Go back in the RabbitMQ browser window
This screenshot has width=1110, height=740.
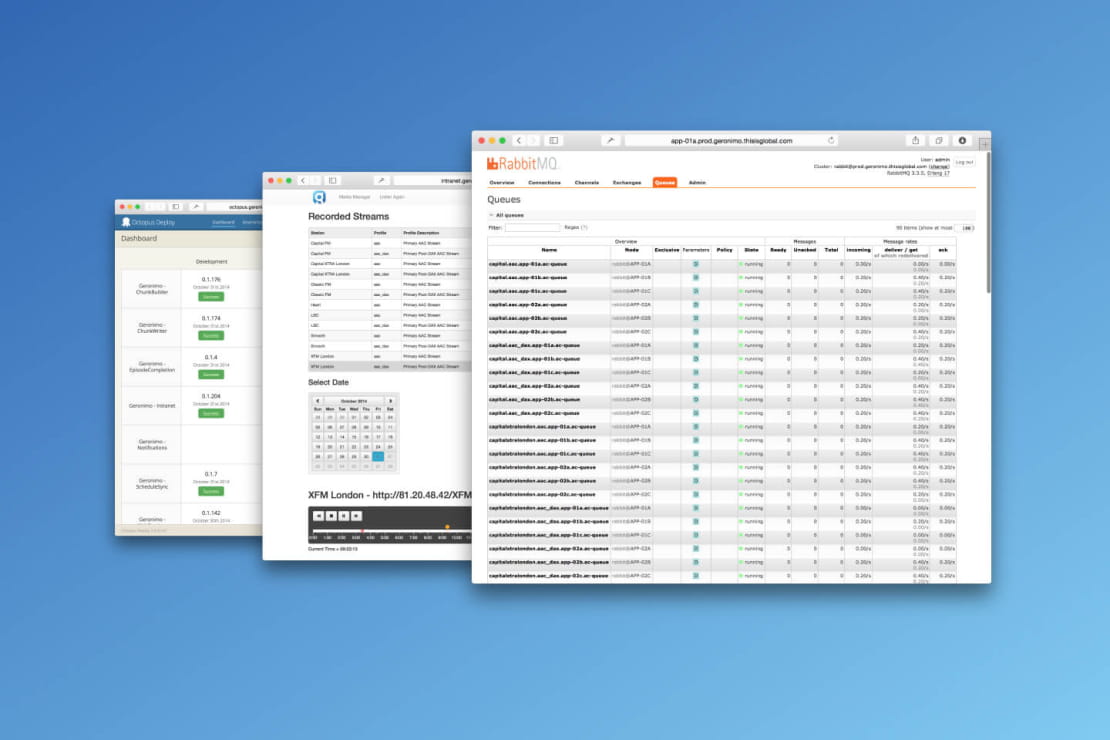pos(519,141)
